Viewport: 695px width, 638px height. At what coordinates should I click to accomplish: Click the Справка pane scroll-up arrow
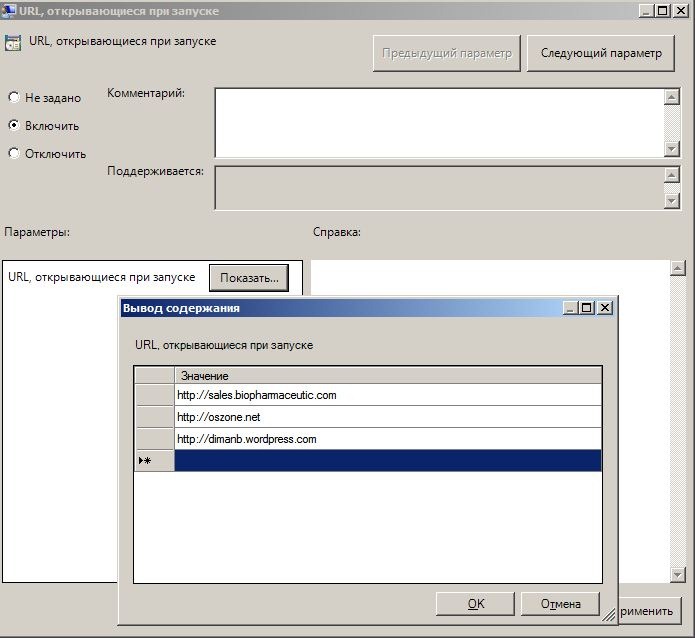click(x=678, y=268)
